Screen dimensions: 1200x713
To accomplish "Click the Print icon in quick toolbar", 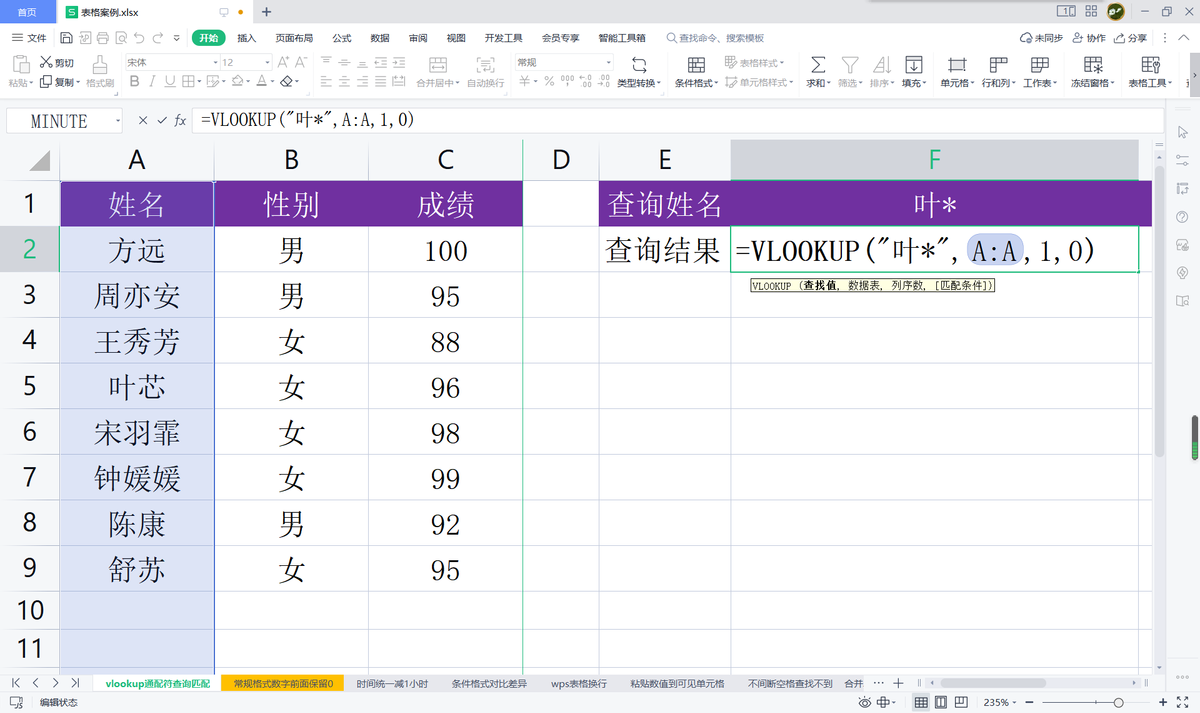I will [x=103, y=38].
